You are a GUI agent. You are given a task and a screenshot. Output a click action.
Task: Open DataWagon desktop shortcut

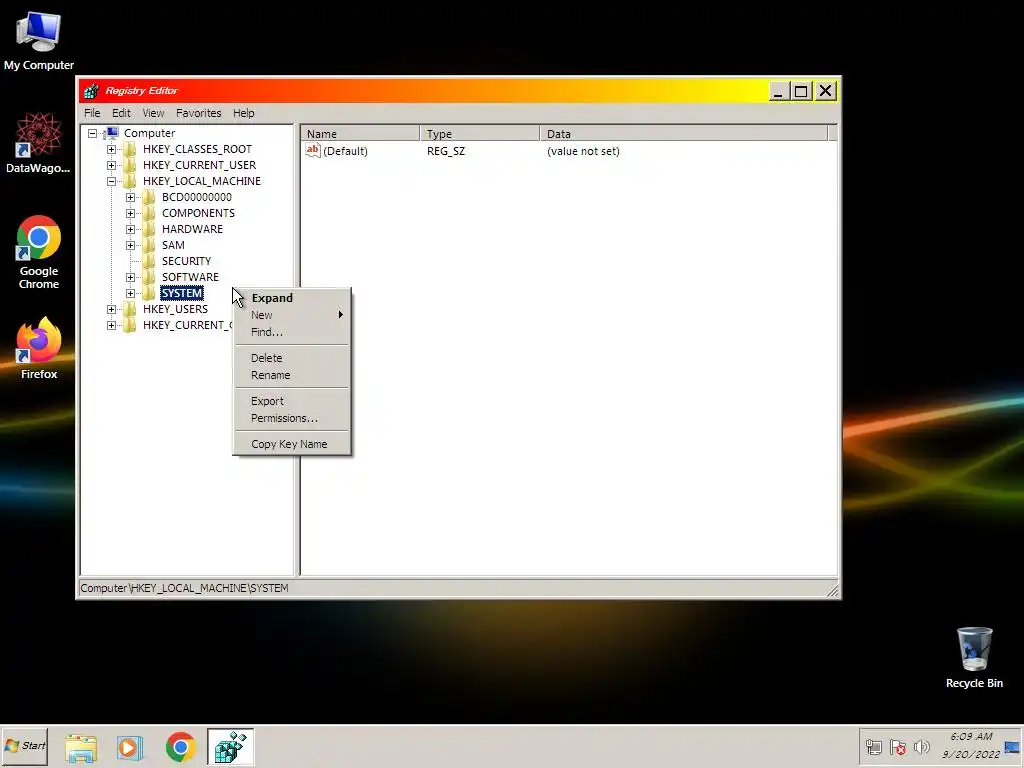point(39,143)
